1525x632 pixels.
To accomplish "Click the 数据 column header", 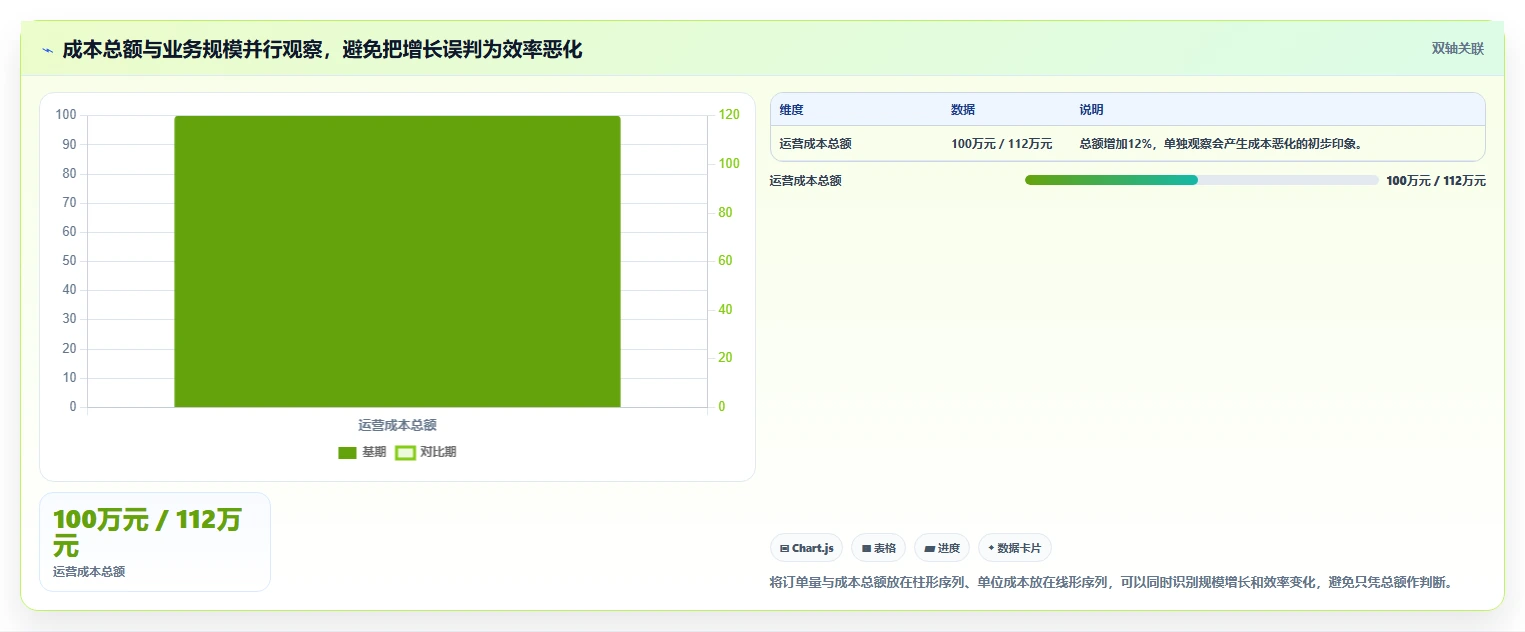I will point(963,110).
